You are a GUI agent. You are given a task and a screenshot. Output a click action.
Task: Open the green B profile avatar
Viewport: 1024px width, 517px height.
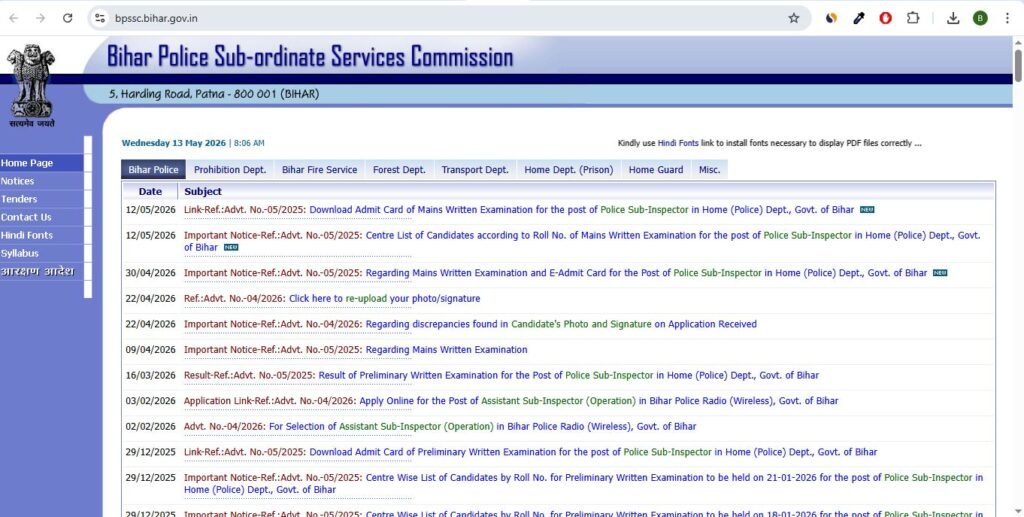click(980, 18)
